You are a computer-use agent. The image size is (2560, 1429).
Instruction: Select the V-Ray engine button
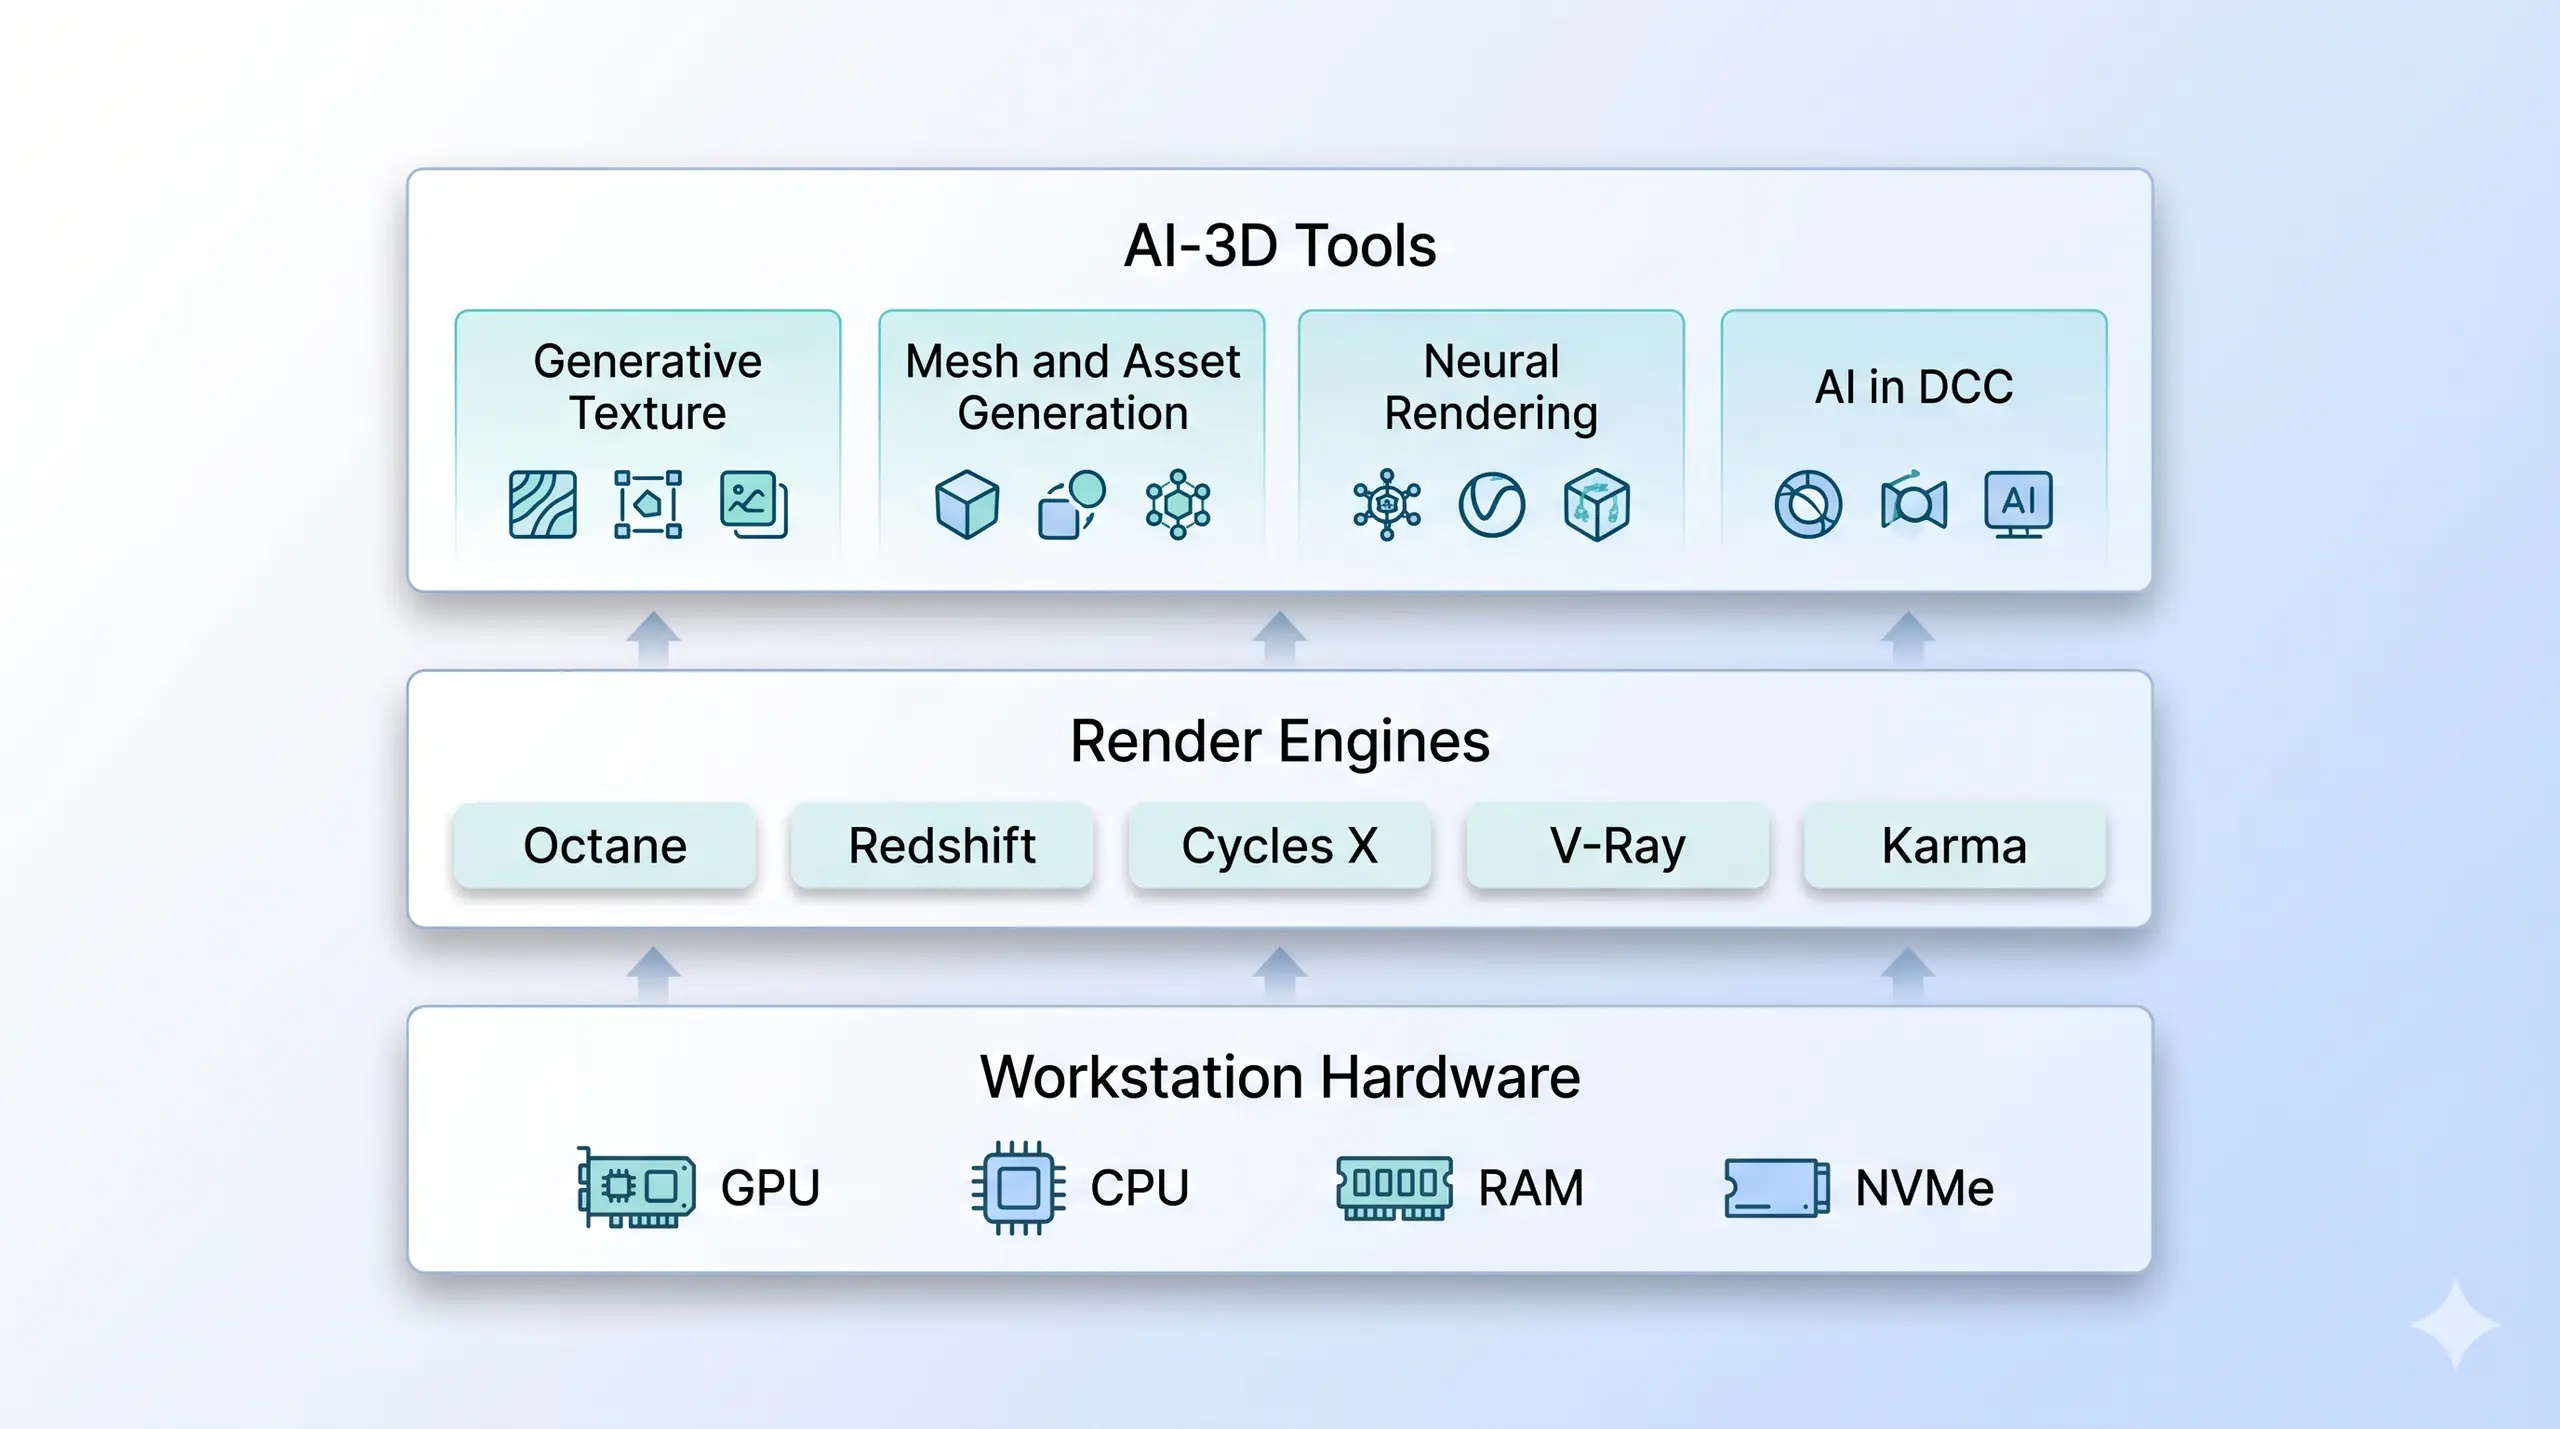pos(1618,846)
